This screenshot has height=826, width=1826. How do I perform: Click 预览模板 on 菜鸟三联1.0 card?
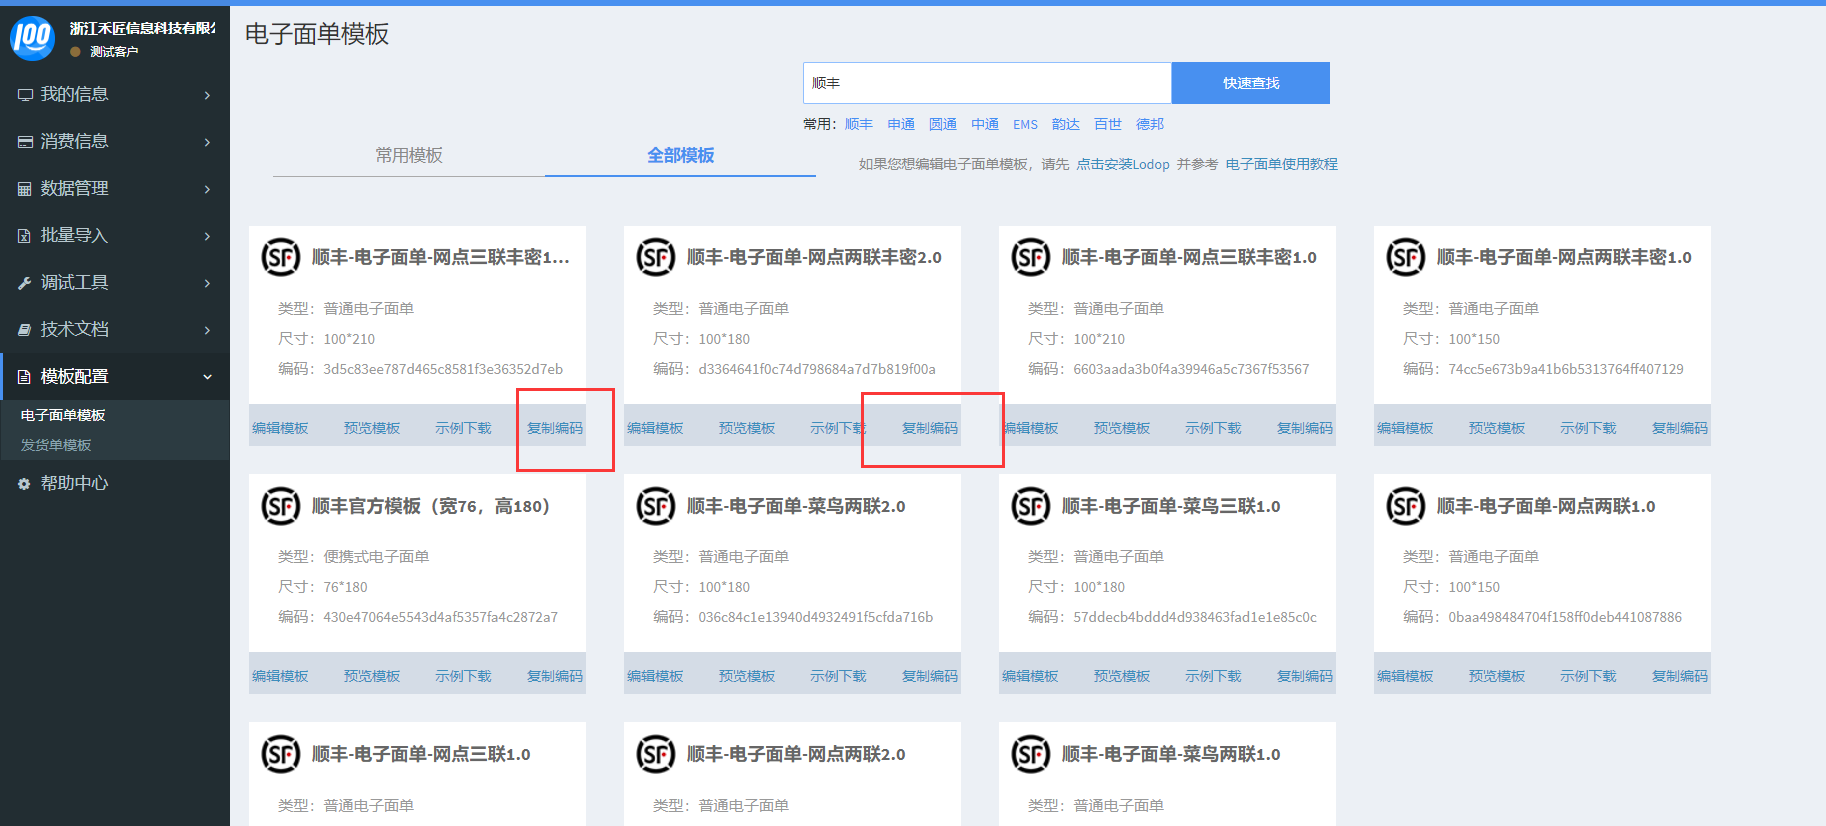(1121, 676)
